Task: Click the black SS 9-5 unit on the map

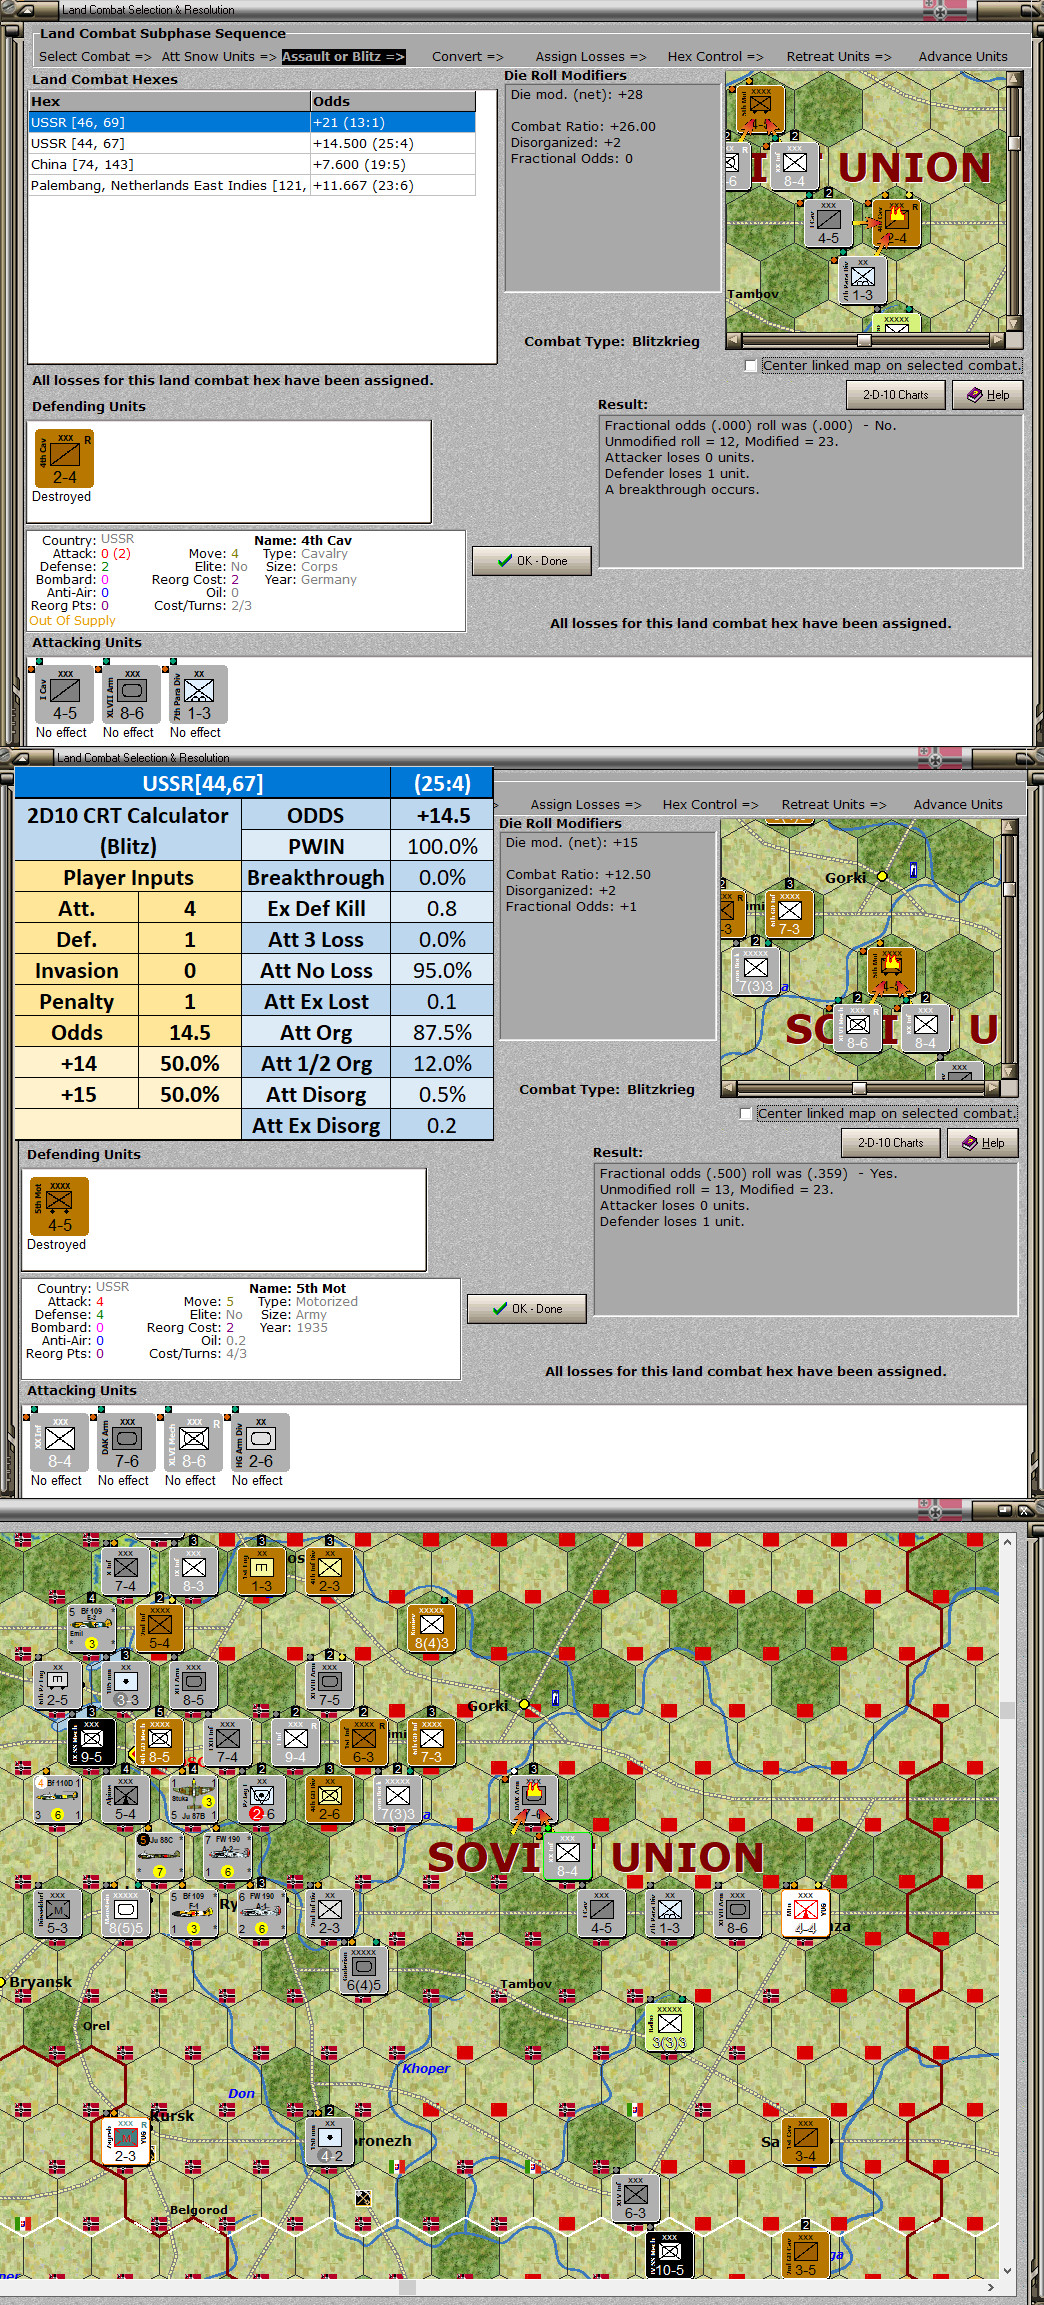Action: coord(92,1743)
